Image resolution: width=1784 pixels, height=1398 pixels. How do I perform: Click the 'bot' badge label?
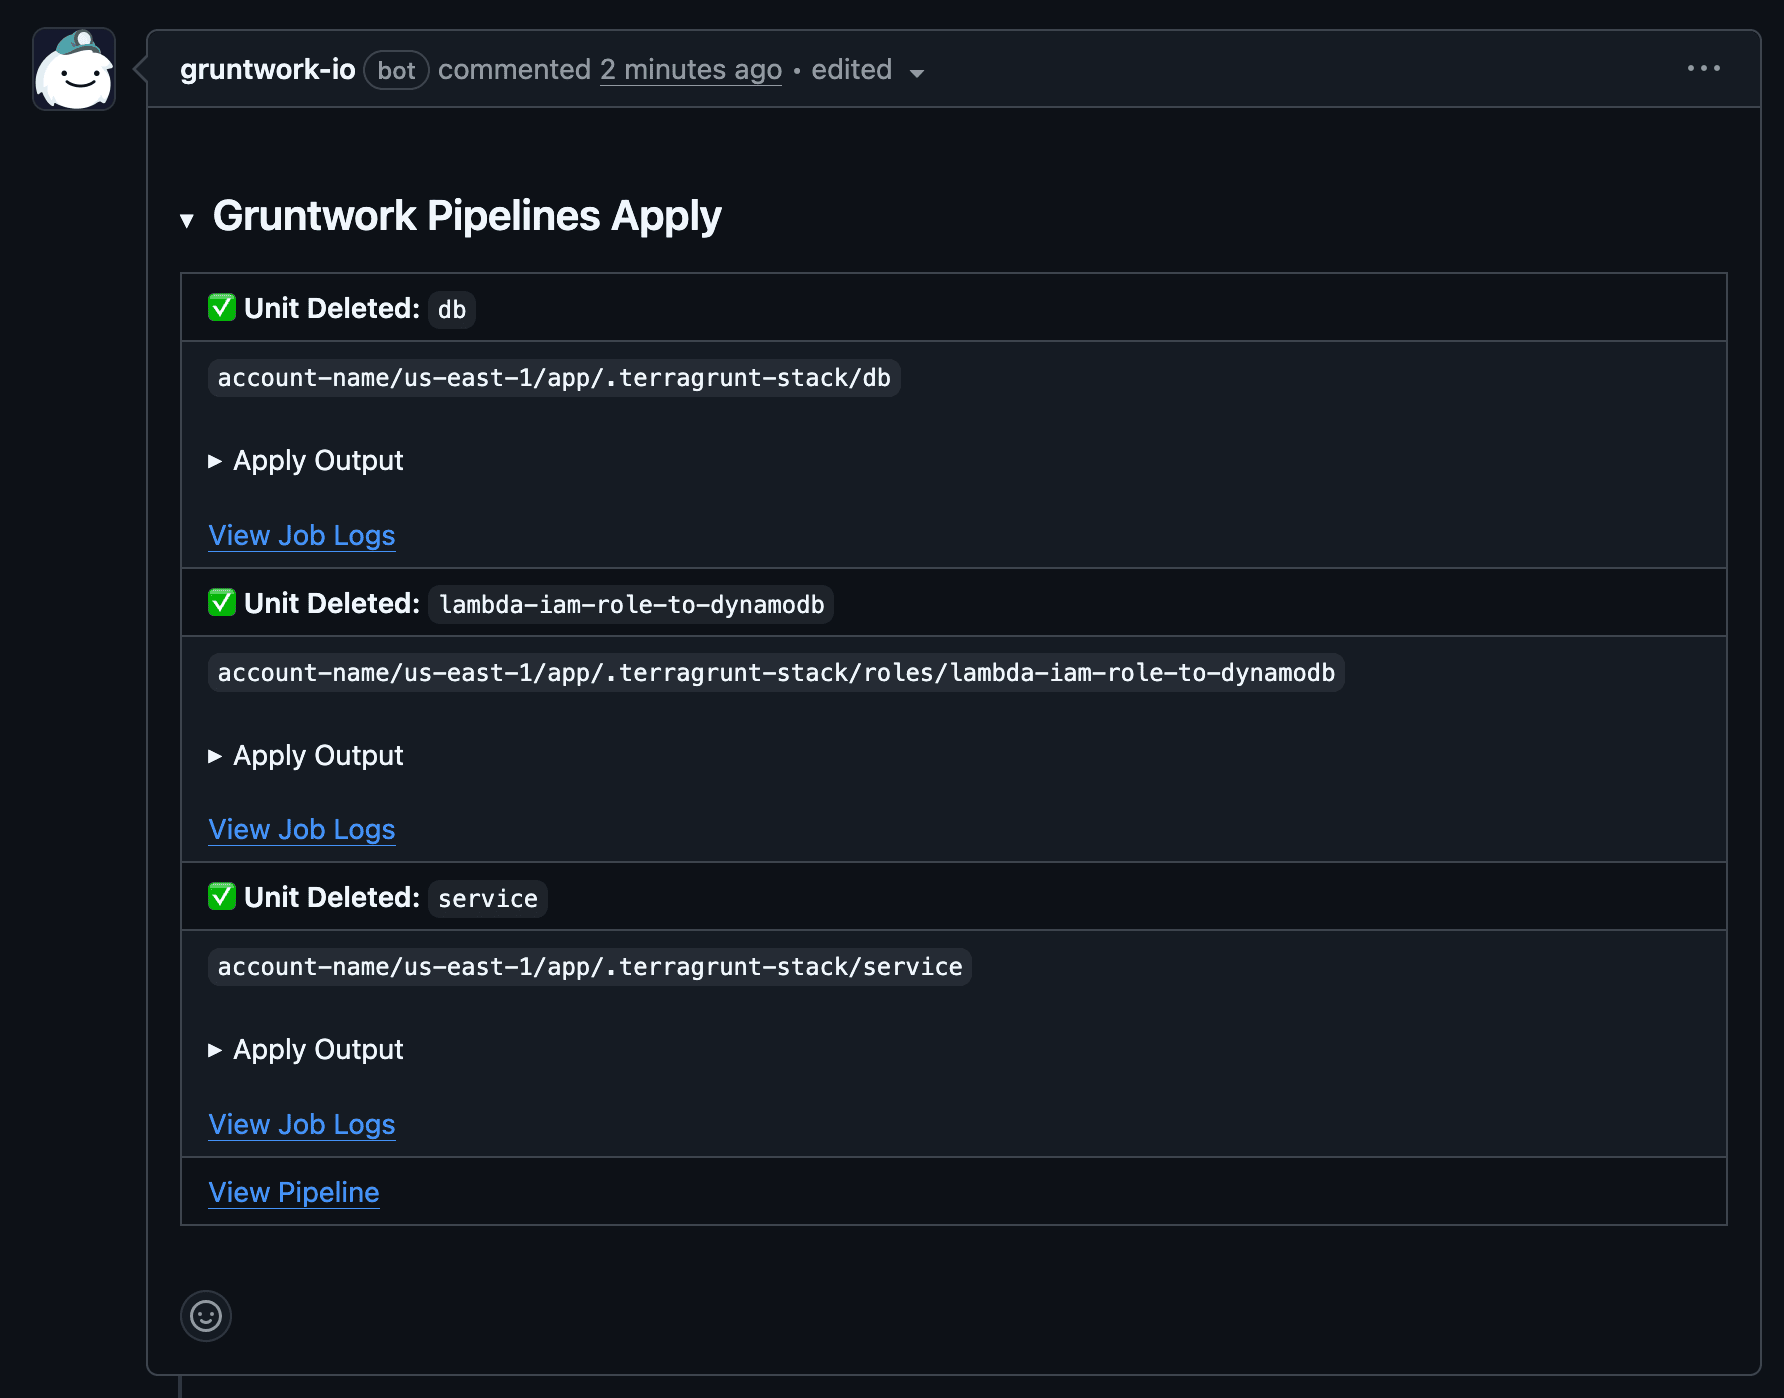click(x=396, y=70)
